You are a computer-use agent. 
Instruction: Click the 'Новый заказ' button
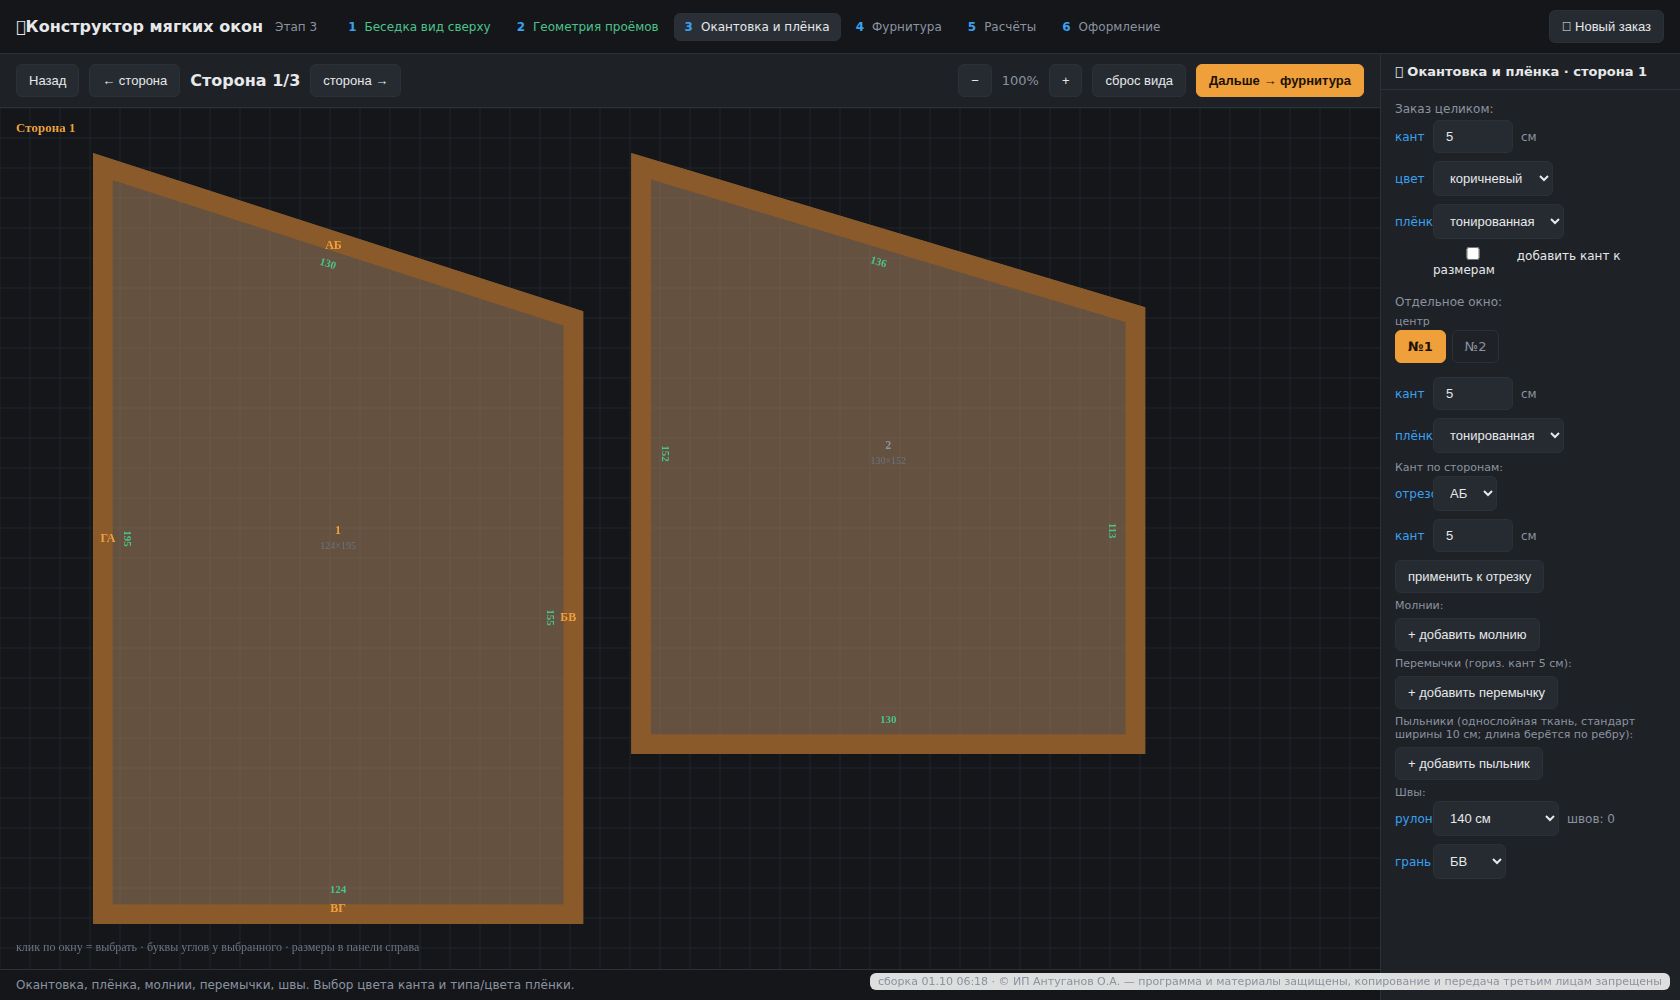(1606, 27)
